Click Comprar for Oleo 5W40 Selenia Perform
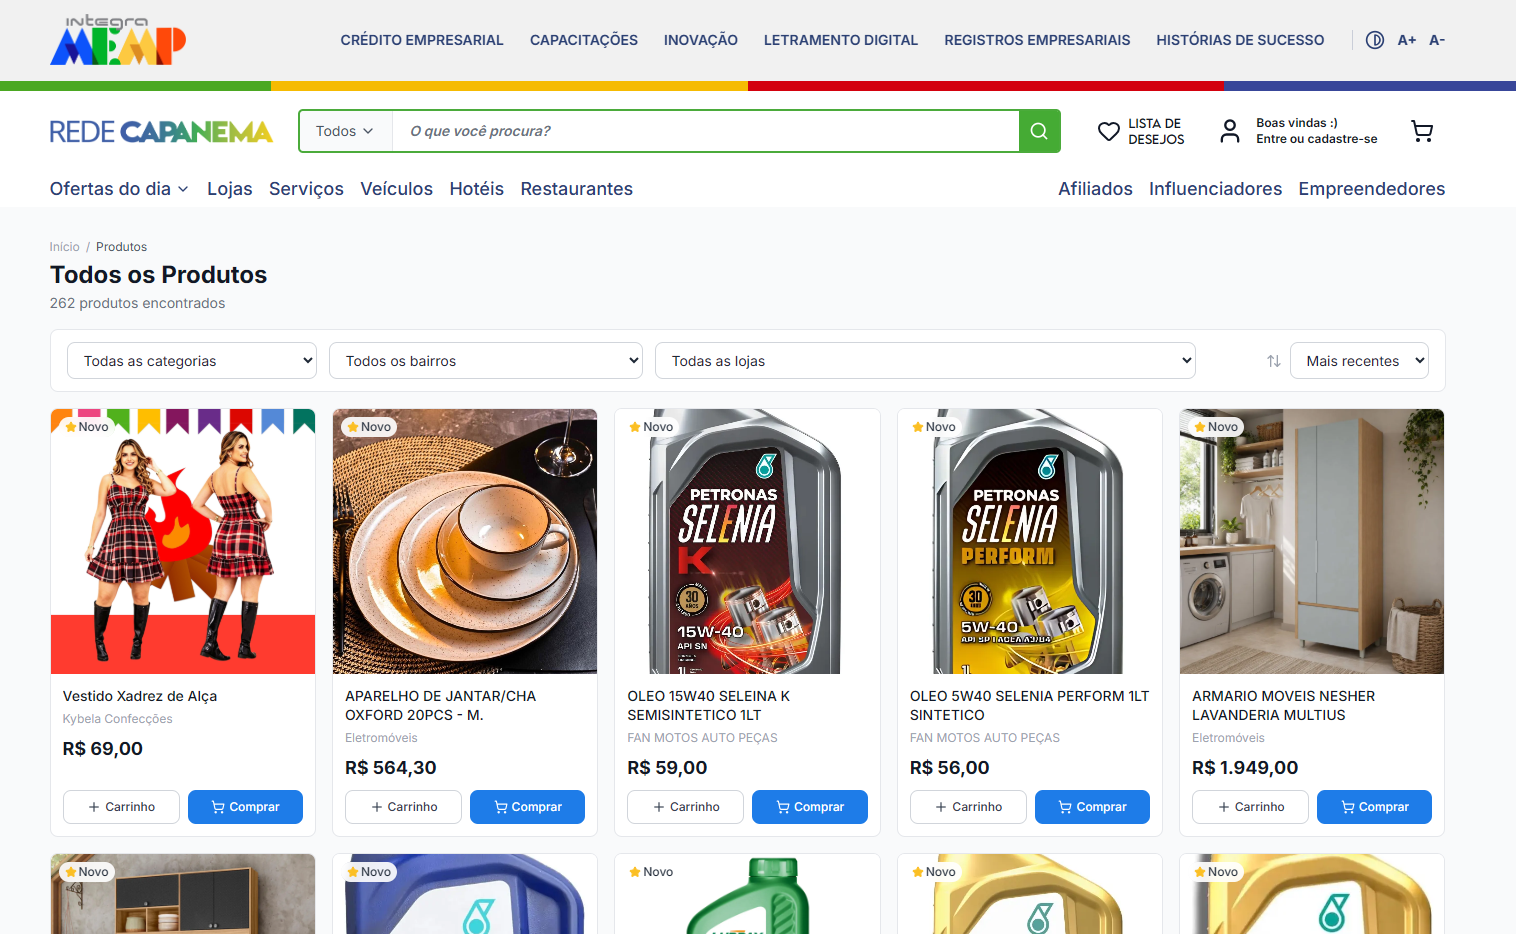This screenshot has height=934, width=1516. 1092,807
